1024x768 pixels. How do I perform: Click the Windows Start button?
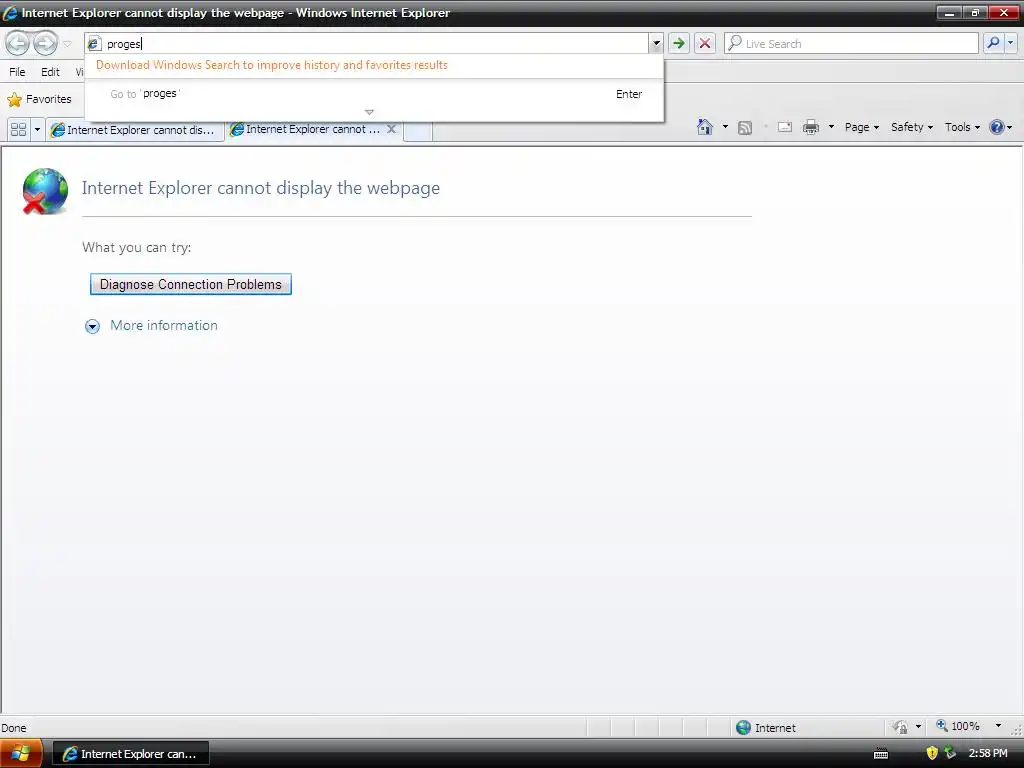pyautogui.click(x=21, y=754)
